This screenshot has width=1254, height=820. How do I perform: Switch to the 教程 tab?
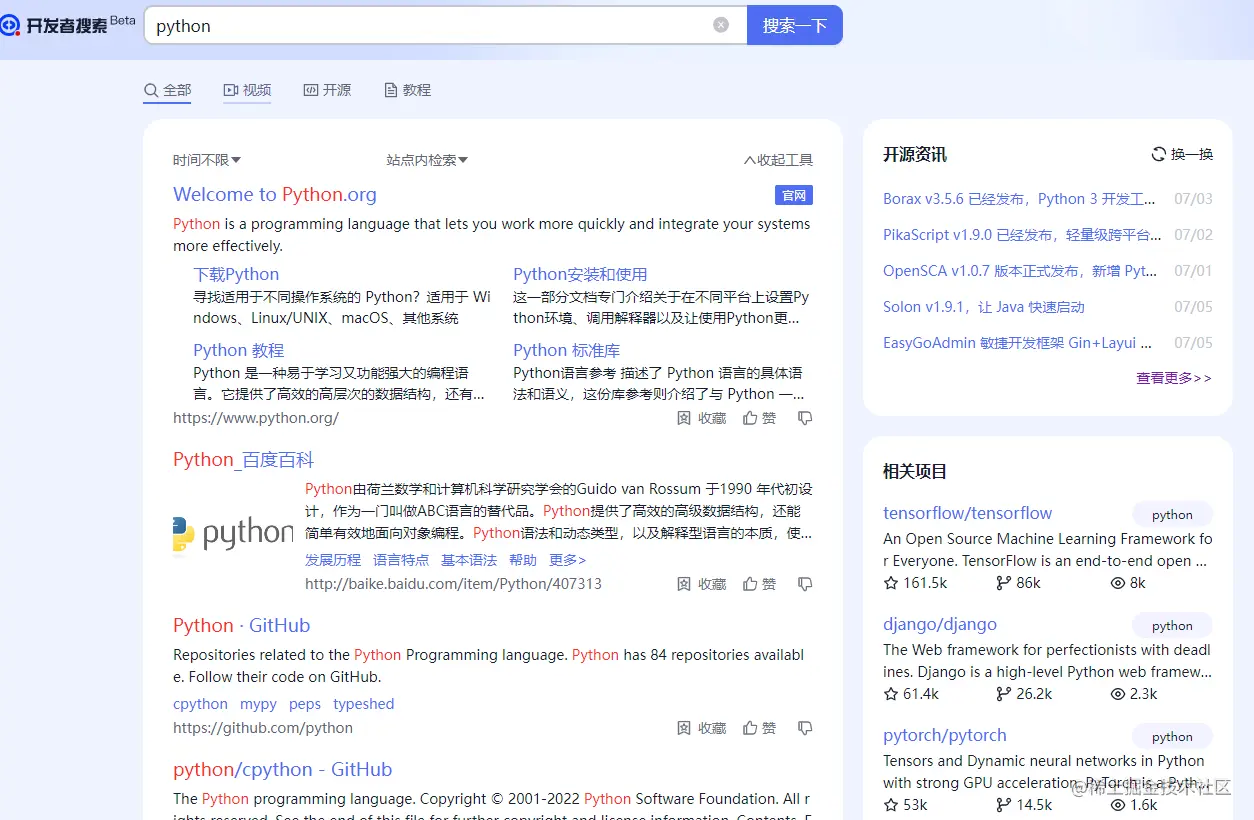pos(407,90)
